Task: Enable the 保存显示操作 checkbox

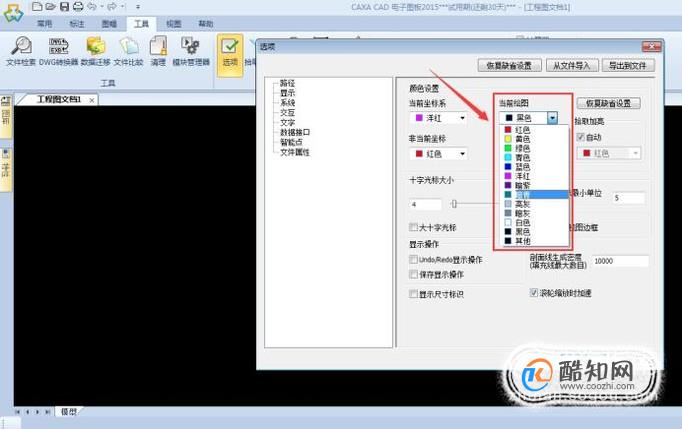Action: tap(413, 275)
